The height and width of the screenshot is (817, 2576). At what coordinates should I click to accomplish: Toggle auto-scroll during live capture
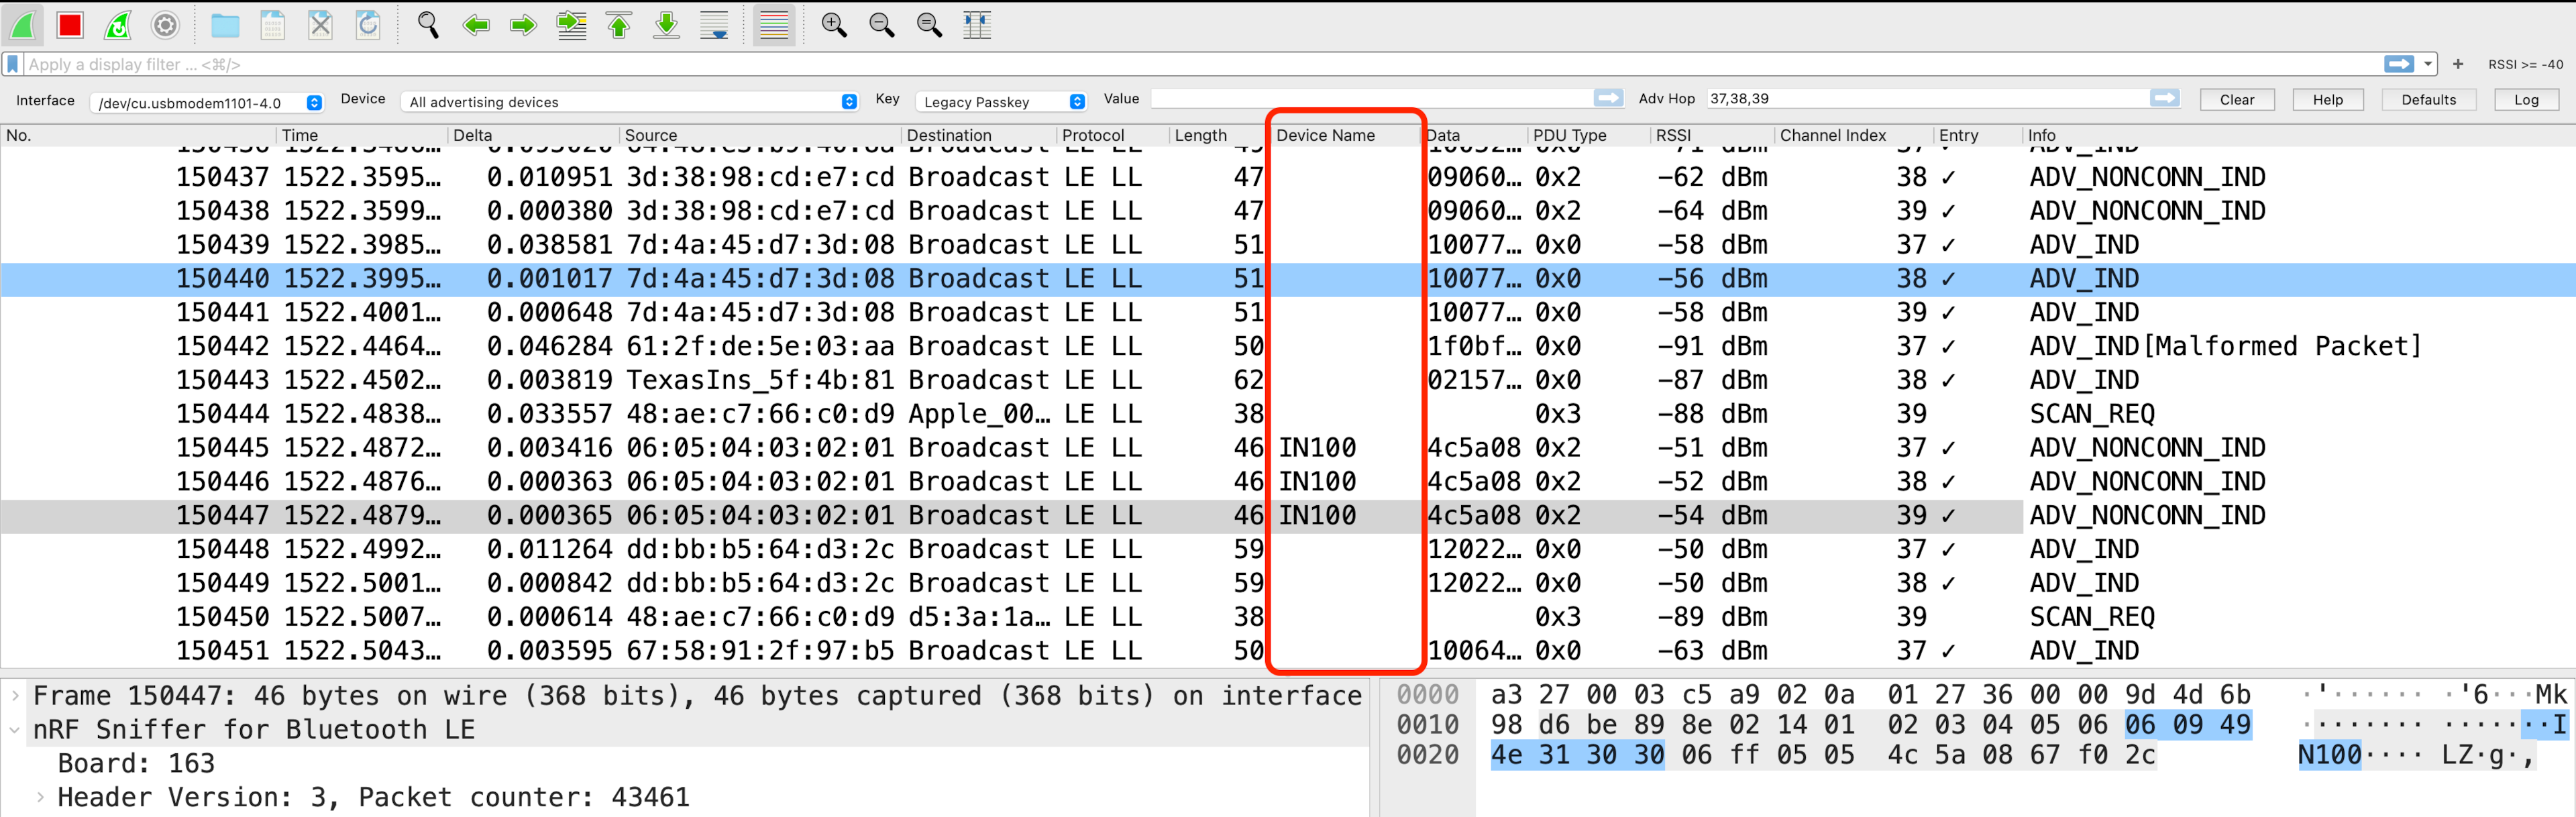pyautogui.click(x=713, y=25)
